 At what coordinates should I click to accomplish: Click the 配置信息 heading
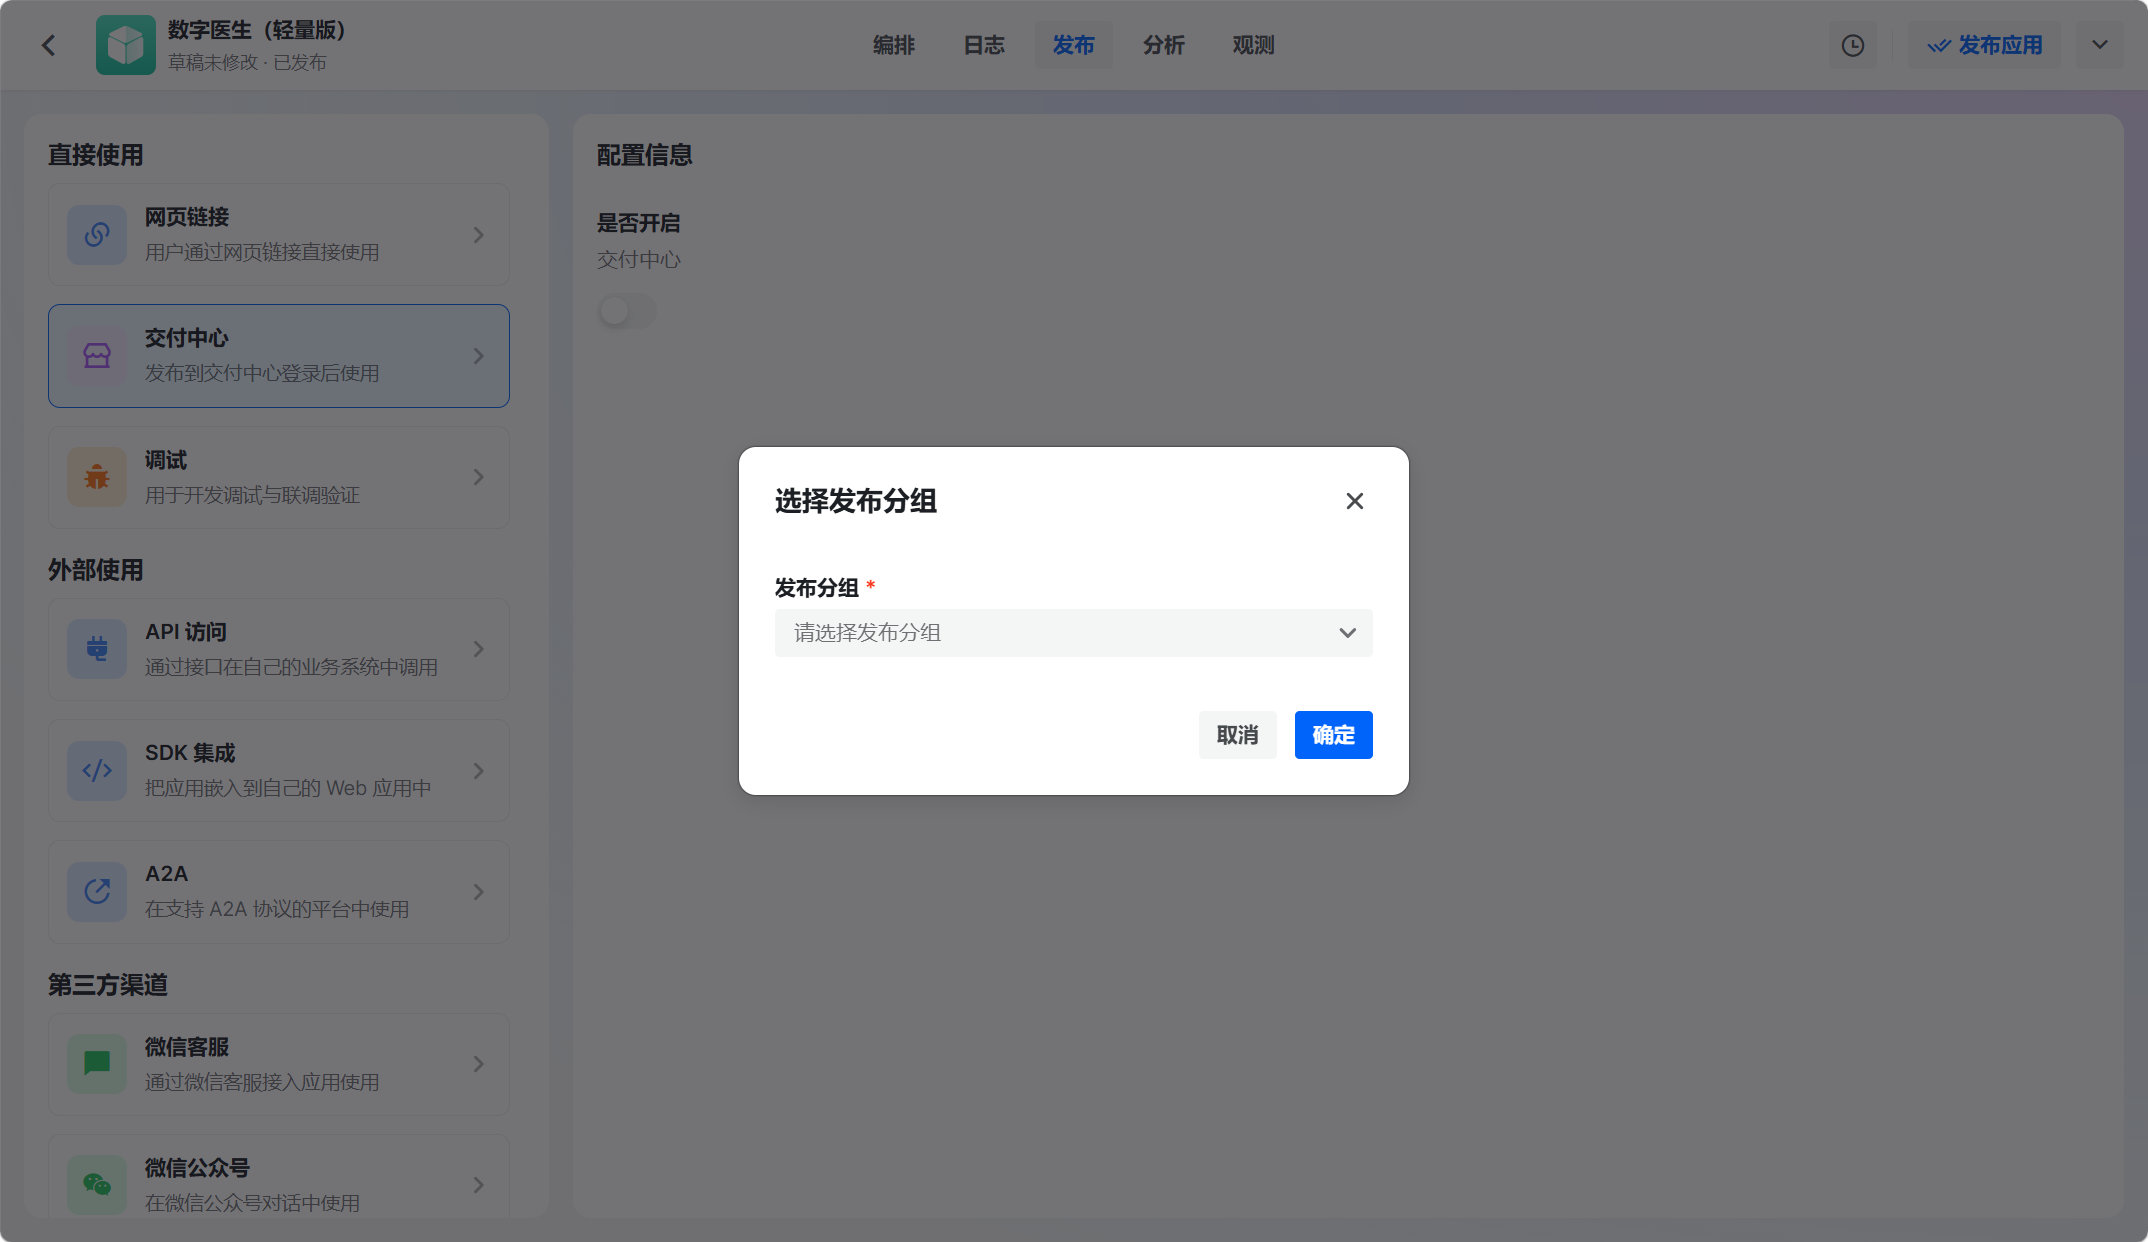645,155
